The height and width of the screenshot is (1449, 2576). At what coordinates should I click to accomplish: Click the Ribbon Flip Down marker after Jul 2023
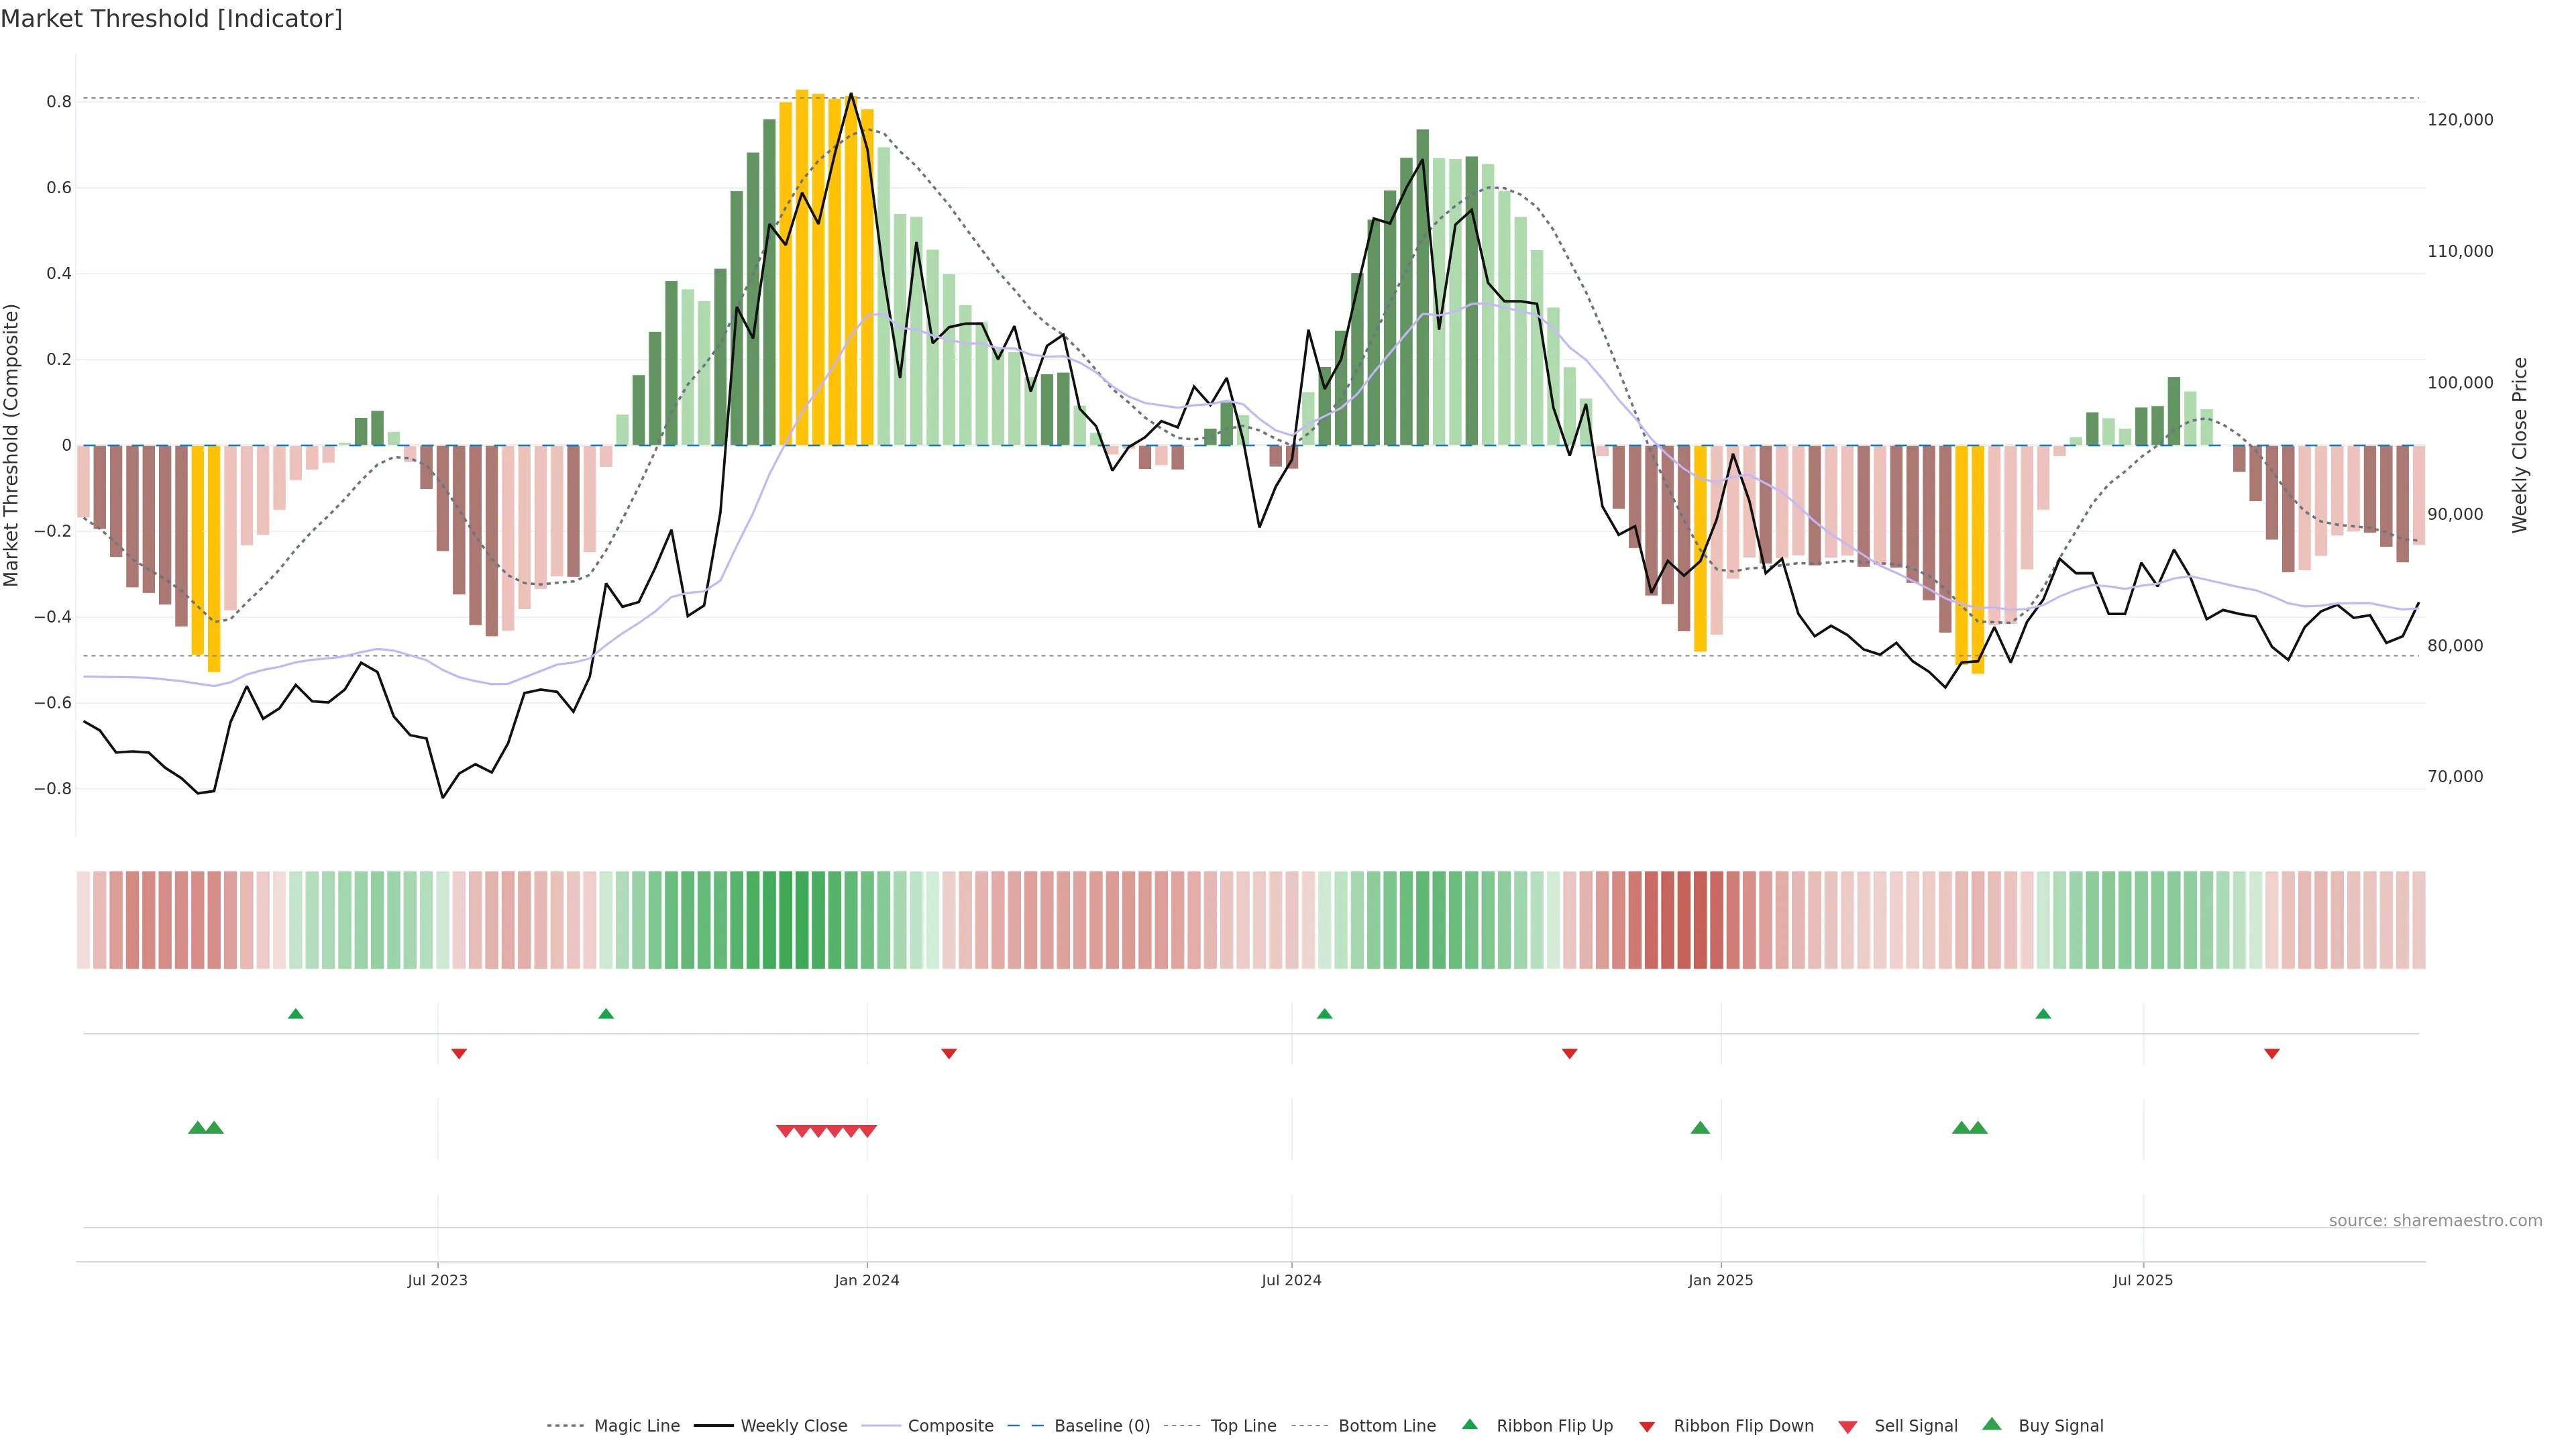[459, 1053]
